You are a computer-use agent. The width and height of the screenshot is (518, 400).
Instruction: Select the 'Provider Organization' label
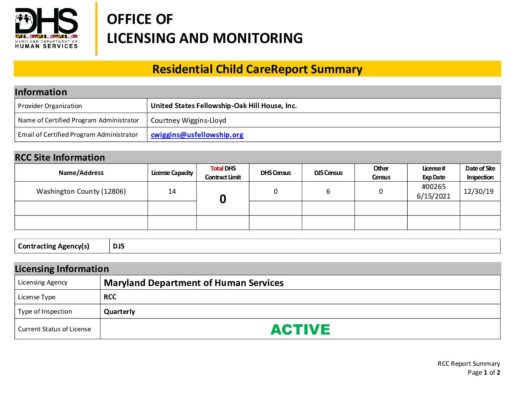50,106
